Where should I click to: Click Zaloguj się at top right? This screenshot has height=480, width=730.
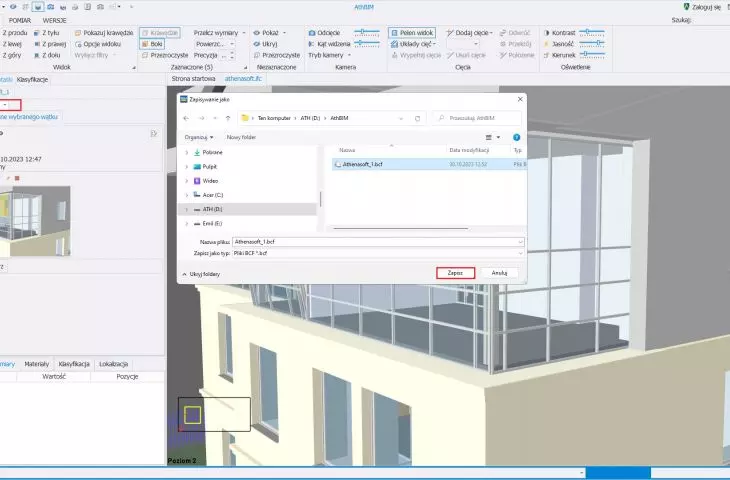[702, 7]
